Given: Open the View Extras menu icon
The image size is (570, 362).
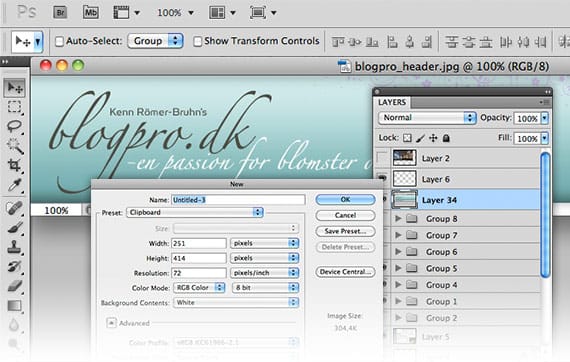Looking at the screenshot, I should (126, 13).
